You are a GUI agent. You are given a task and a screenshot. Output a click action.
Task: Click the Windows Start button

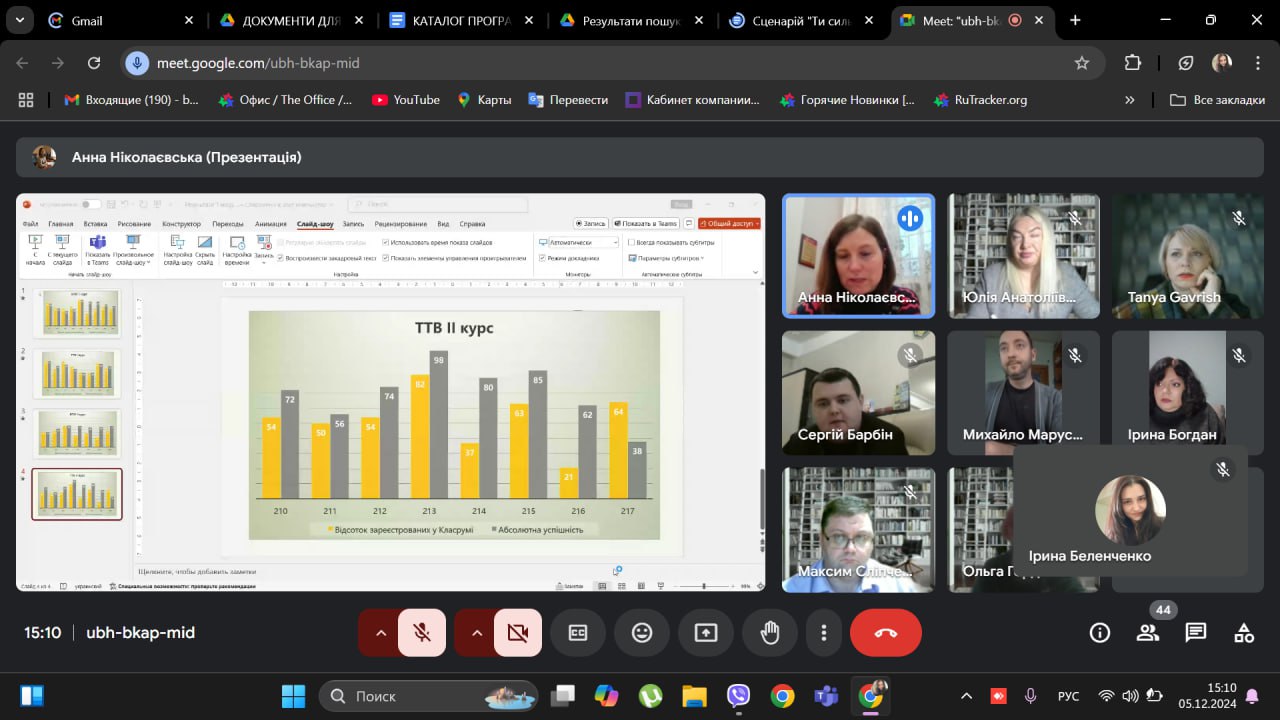pyautogui.click(x=294, y=696)
